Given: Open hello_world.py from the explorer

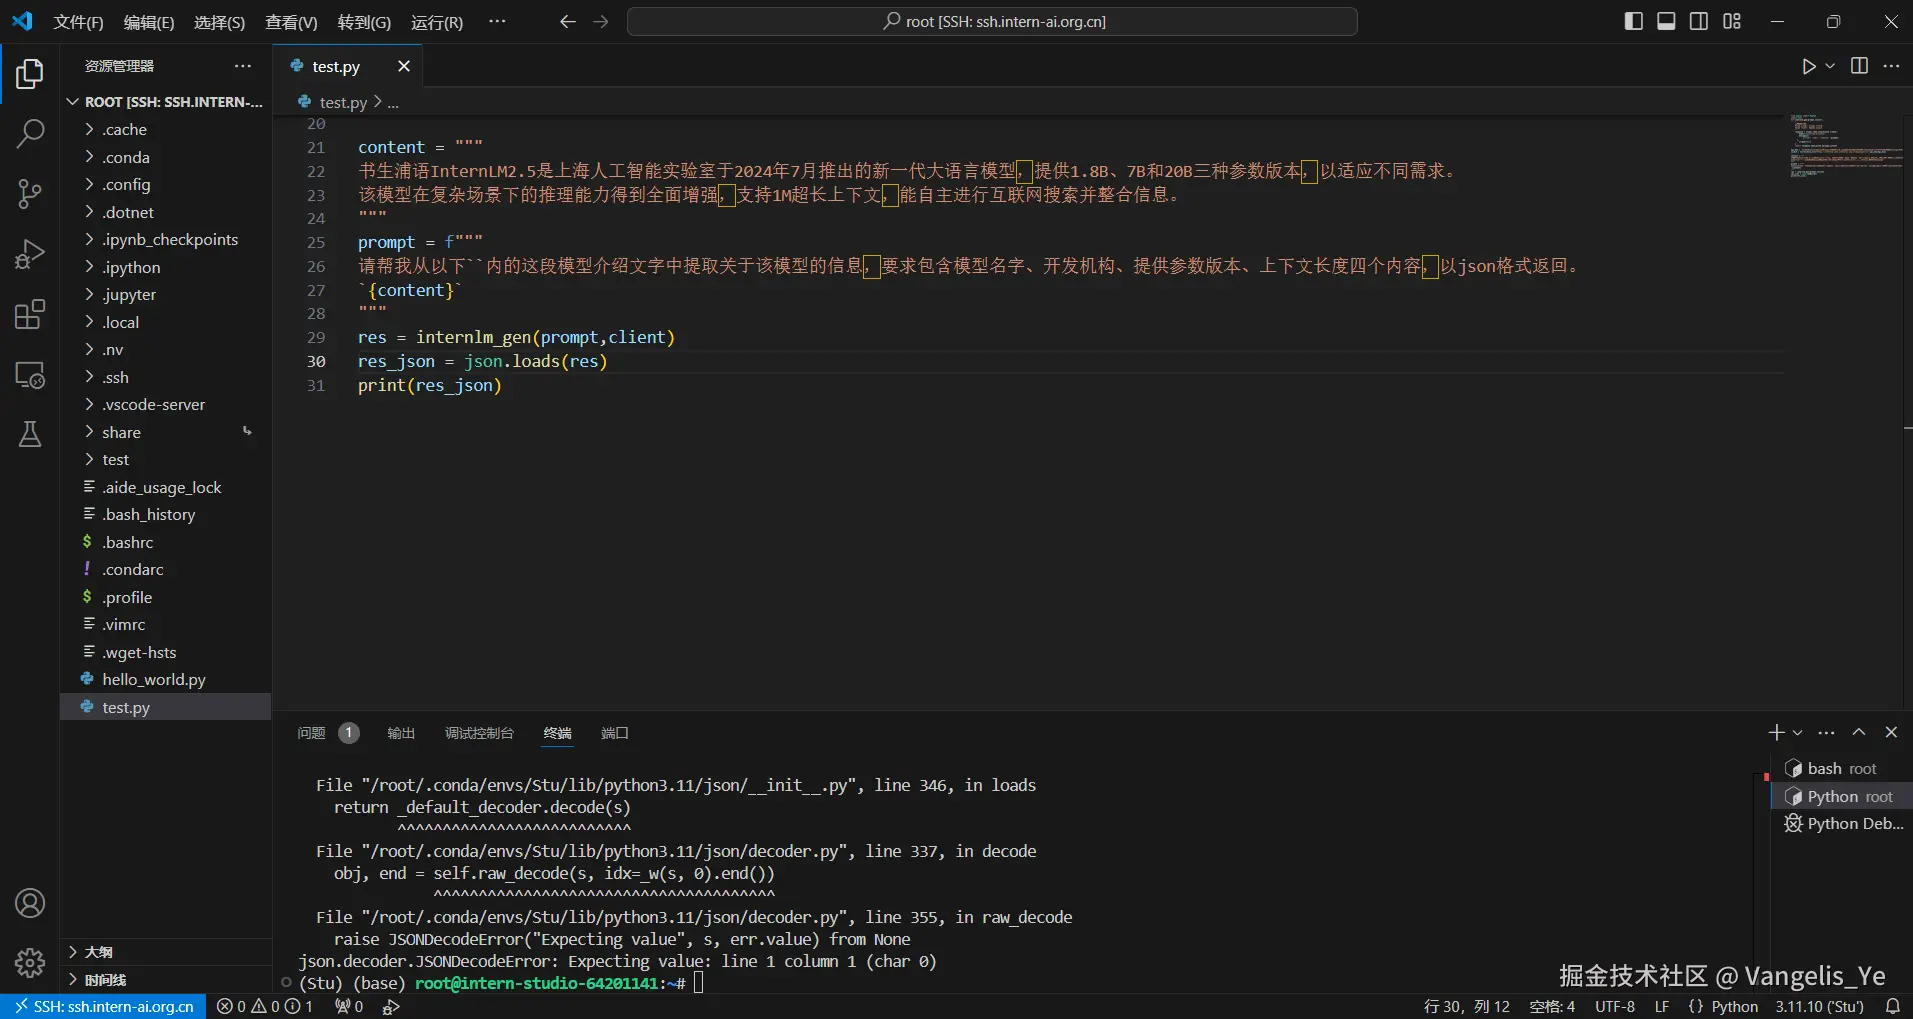Looking at the screenshot, I should coord(153,680).
